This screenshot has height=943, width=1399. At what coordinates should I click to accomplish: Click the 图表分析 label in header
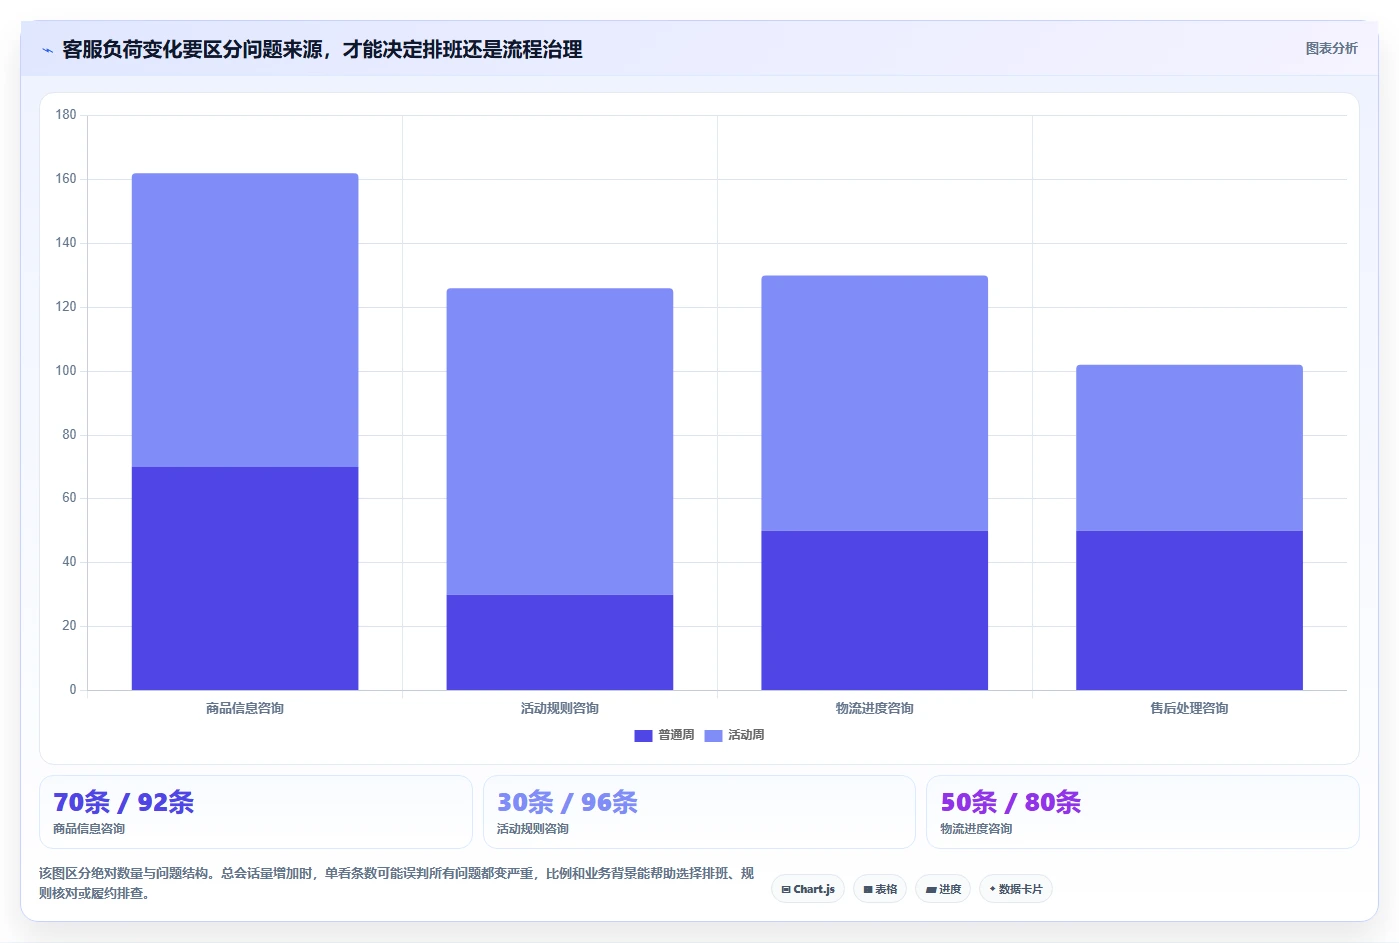point(1331,48)
